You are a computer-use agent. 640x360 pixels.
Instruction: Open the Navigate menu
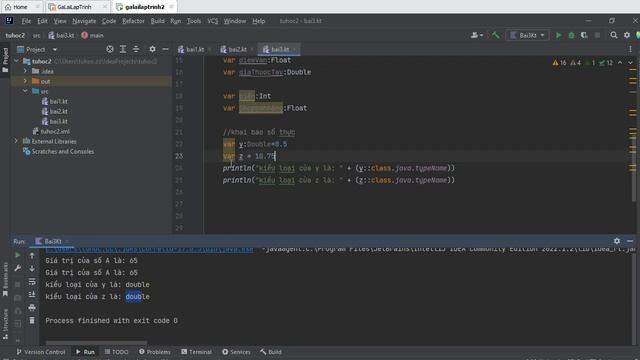tap(84, 21)
